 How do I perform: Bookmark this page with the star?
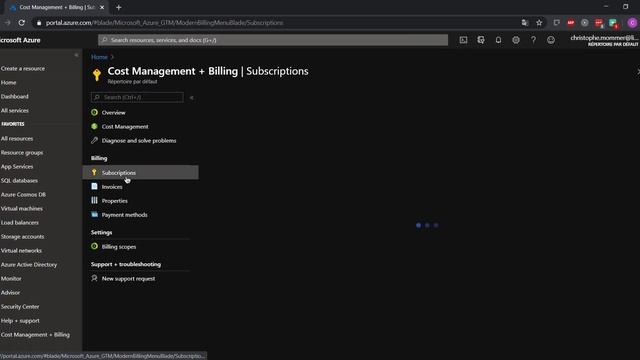pyautogui.click(x=539, y=23)
